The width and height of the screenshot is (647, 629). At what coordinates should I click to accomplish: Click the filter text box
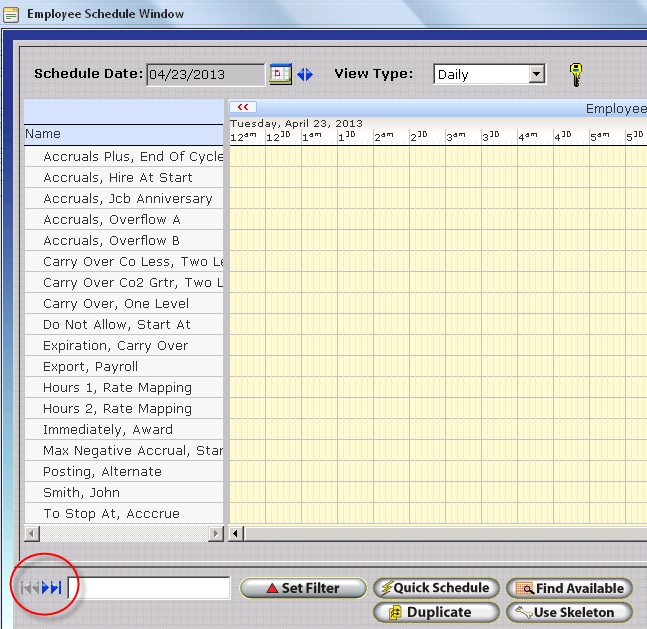coord(150,588)
